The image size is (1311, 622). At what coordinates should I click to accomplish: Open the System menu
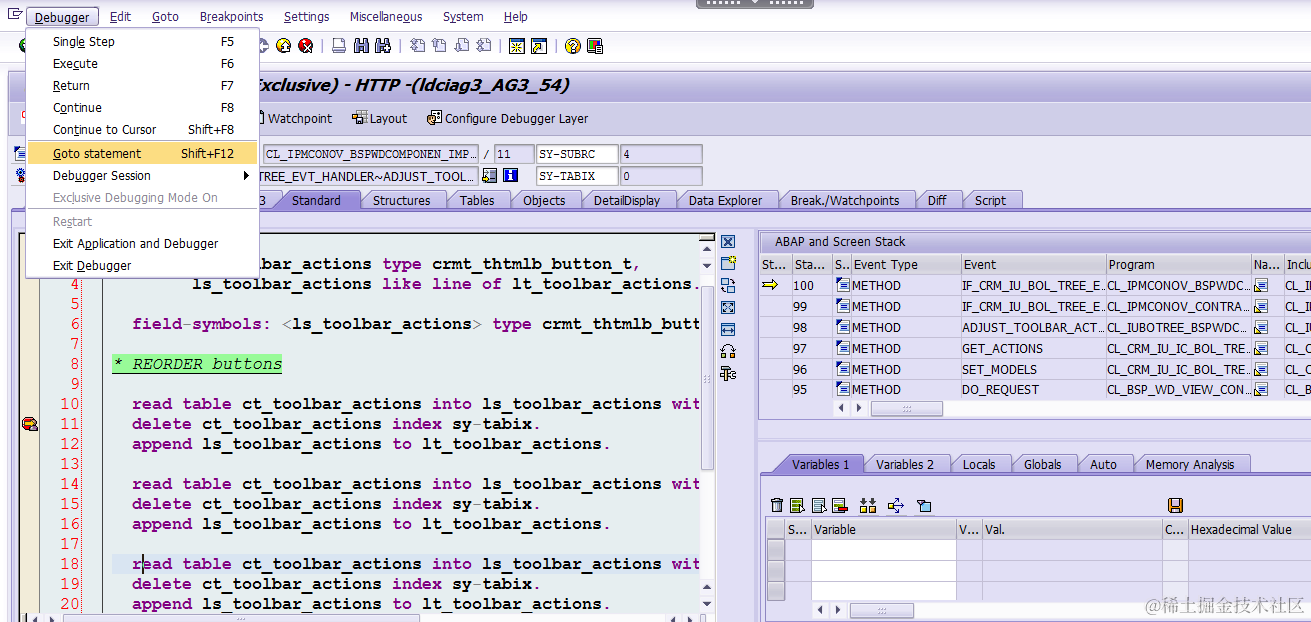[x=463, y=17]
